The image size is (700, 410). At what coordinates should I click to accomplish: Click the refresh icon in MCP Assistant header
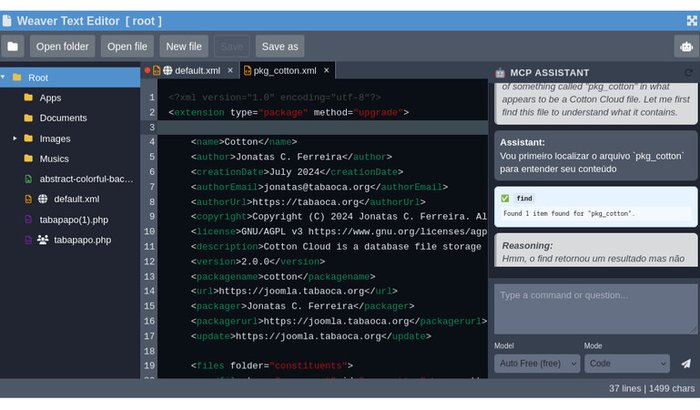[x=688, y=73]
